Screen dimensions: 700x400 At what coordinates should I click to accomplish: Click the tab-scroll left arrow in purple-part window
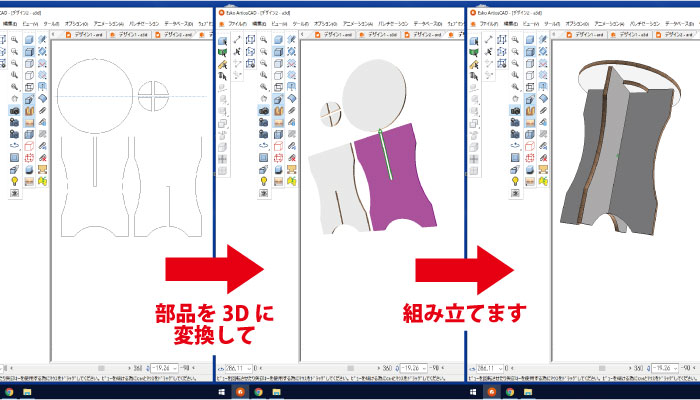click(304, 34)
